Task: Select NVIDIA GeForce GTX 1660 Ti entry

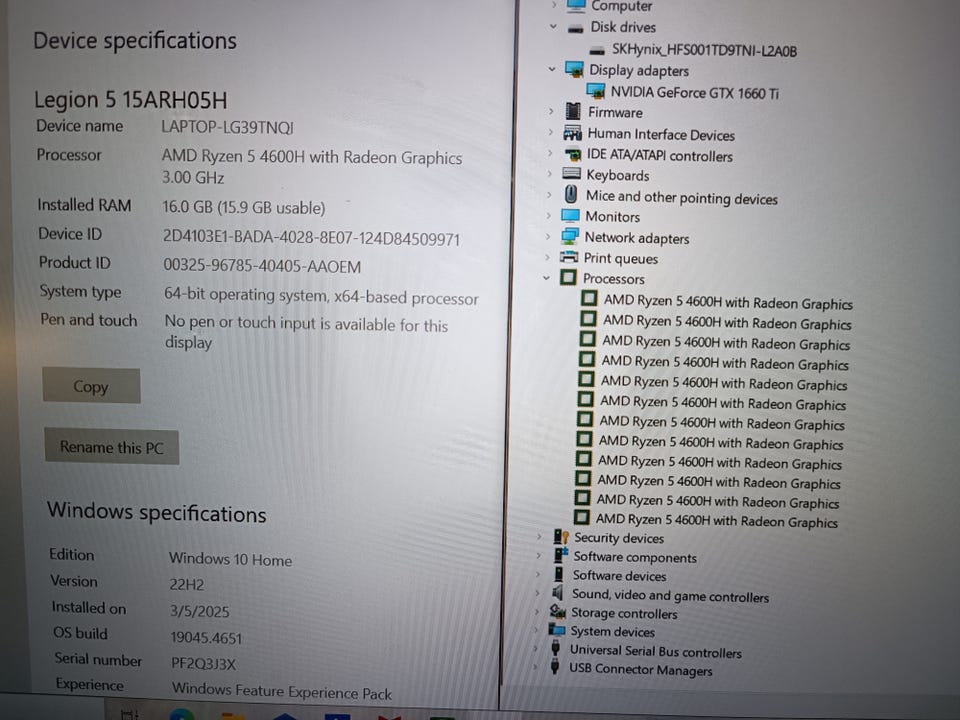Action: [694, 92]
